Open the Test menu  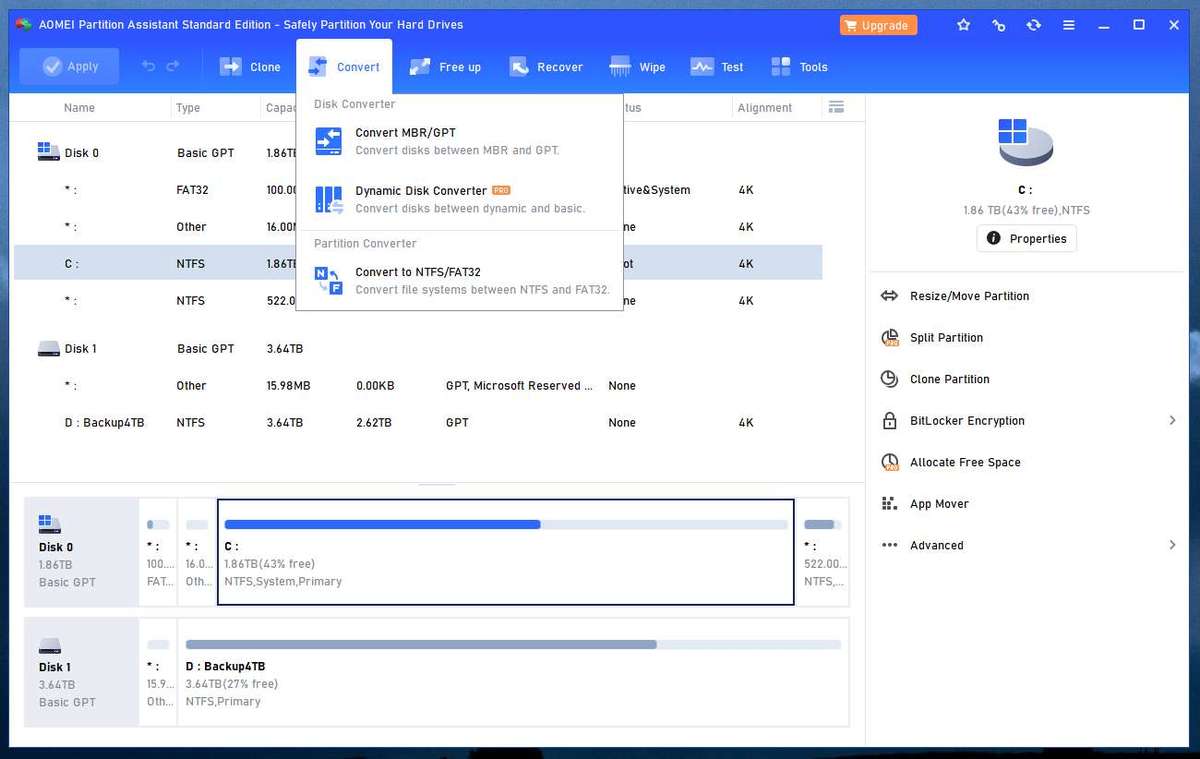(717, 67)
